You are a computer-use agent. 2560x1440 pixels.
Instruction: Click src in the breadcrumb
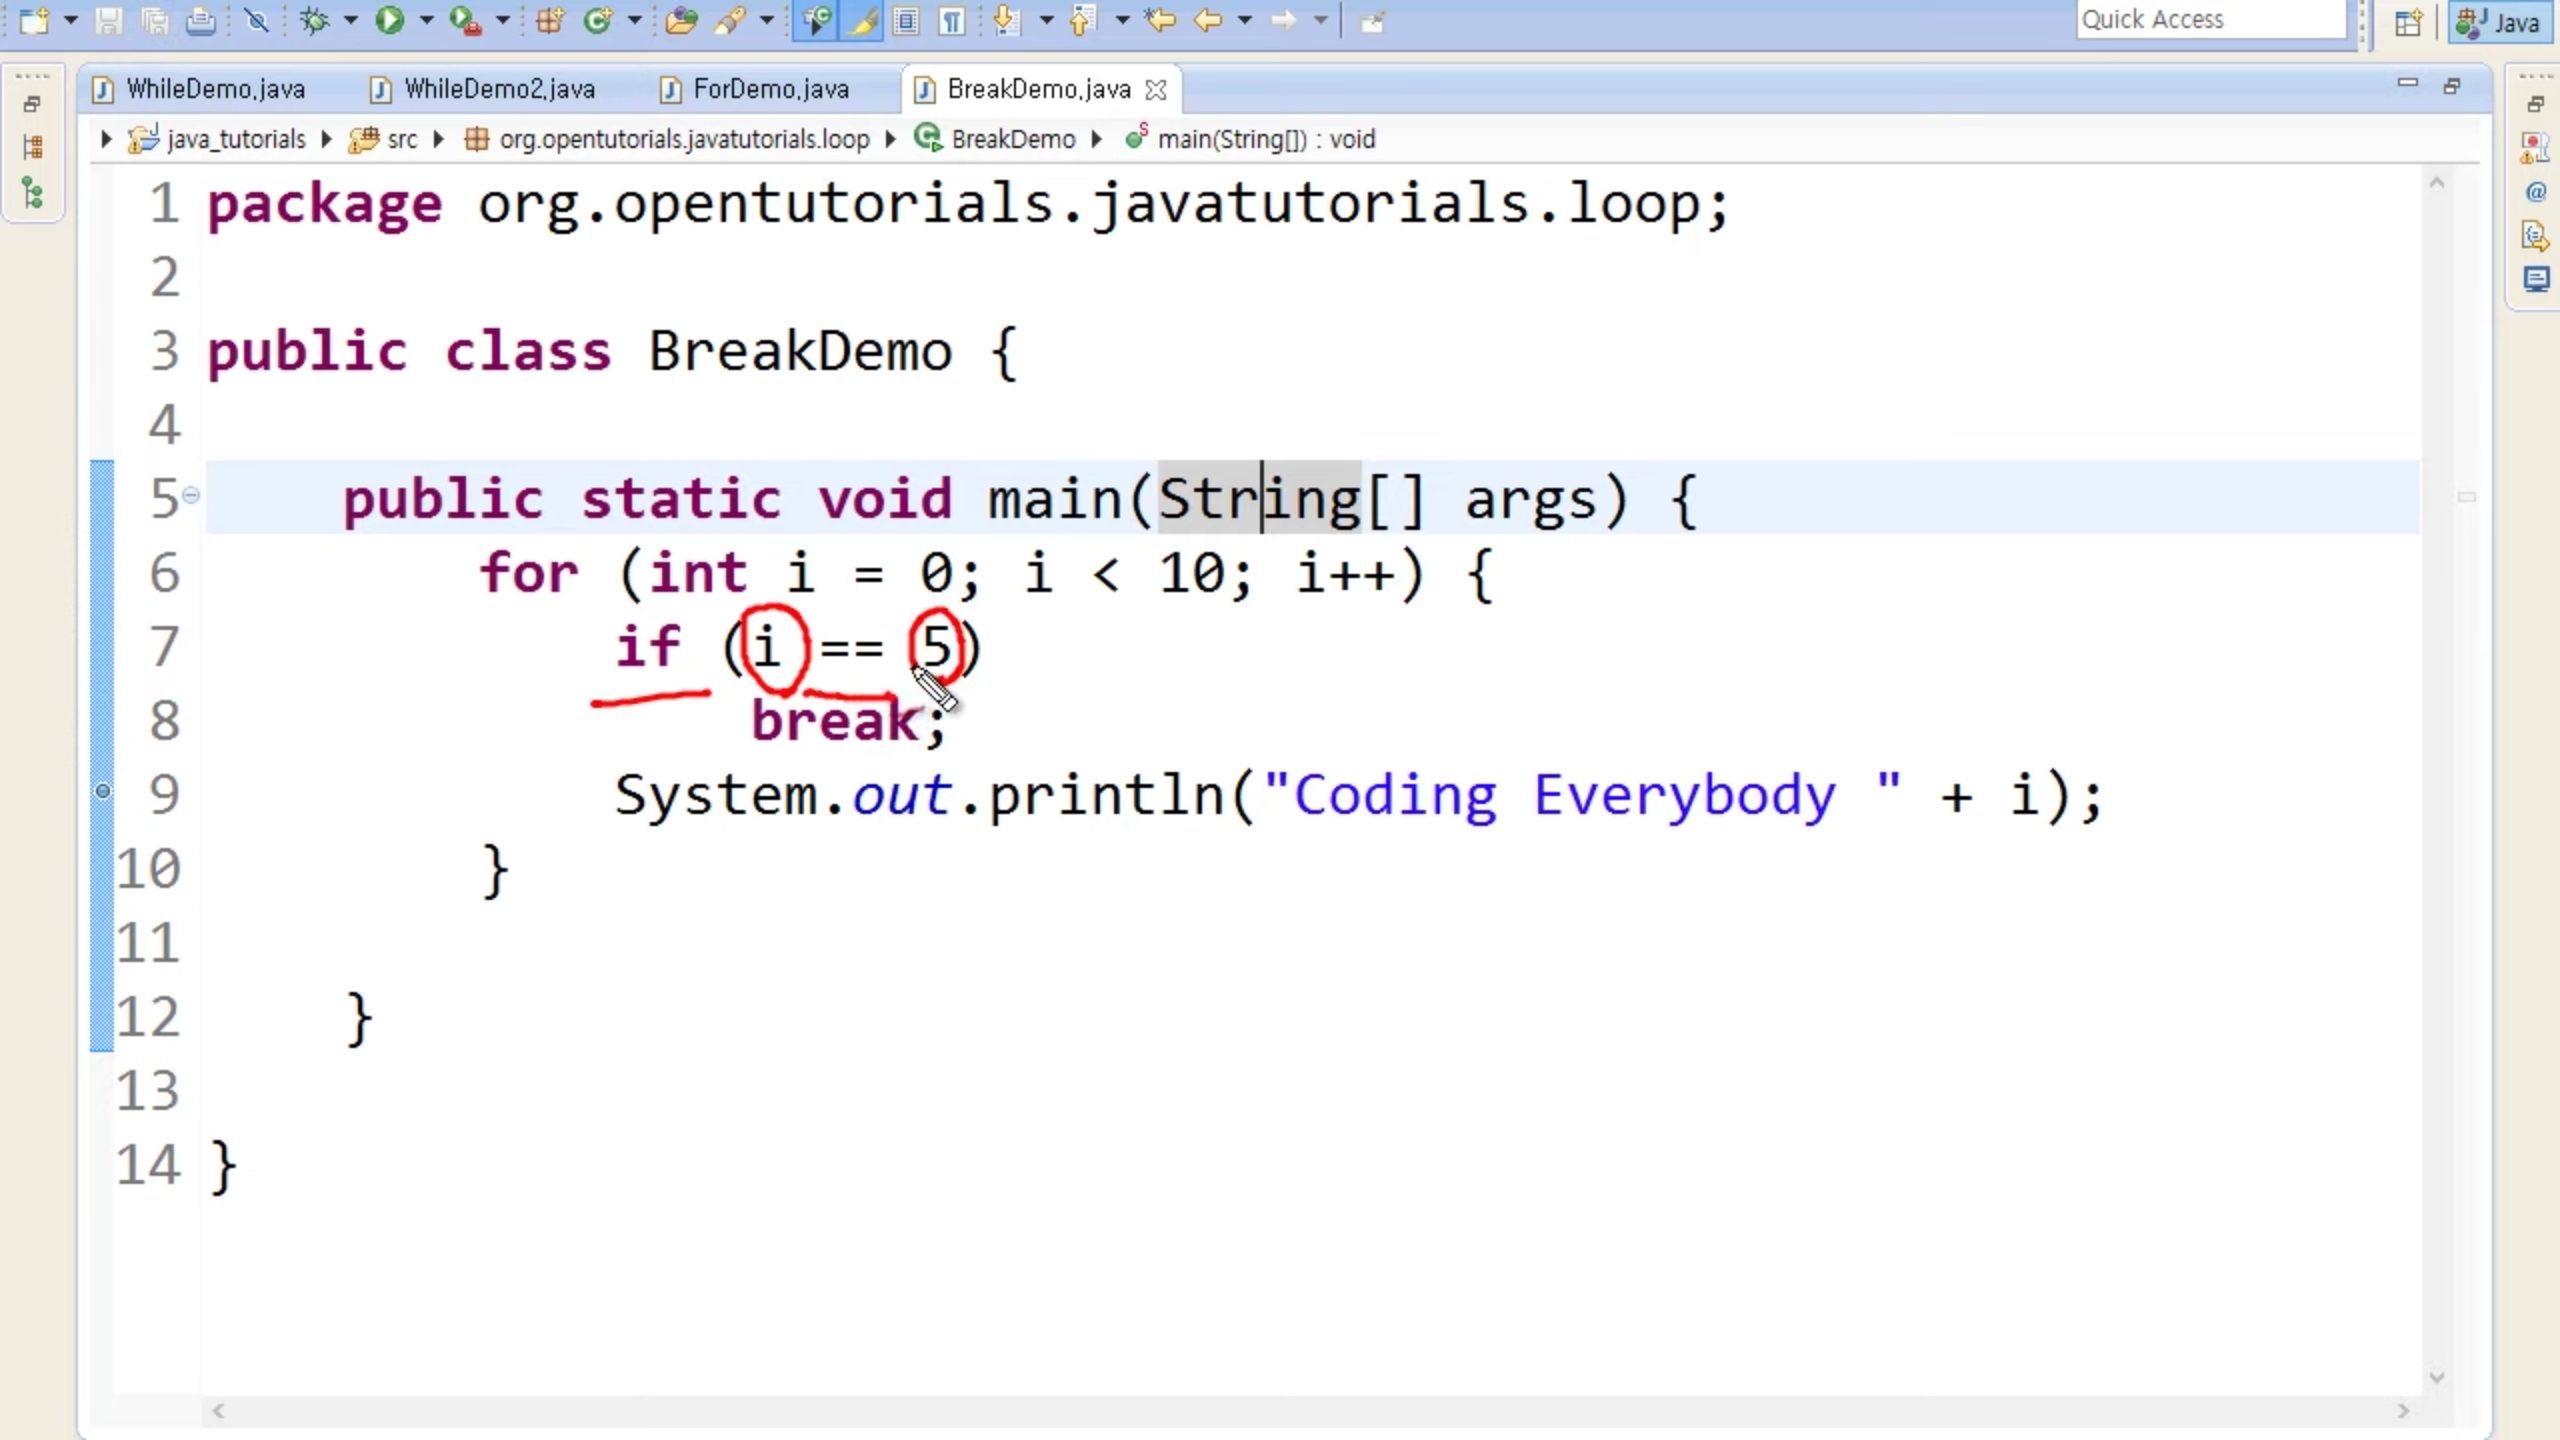[x=402, y=139]
